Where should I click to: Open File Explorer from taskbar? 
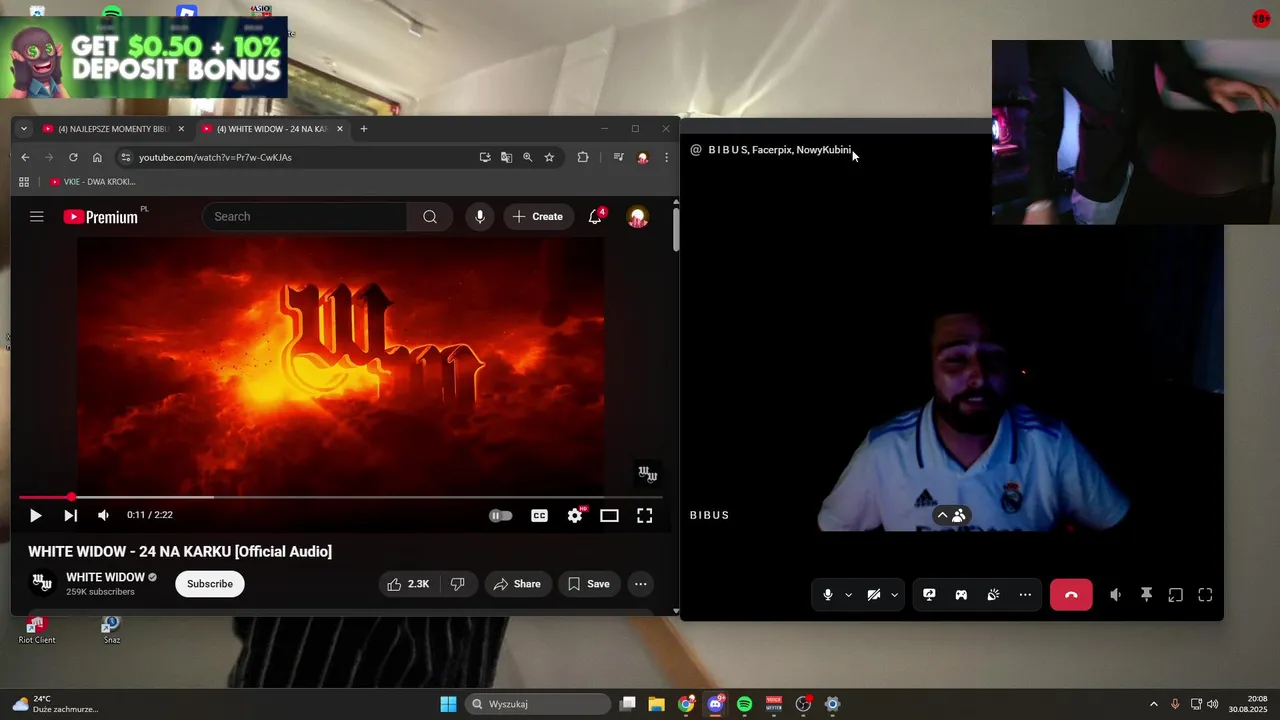point(656,704)
